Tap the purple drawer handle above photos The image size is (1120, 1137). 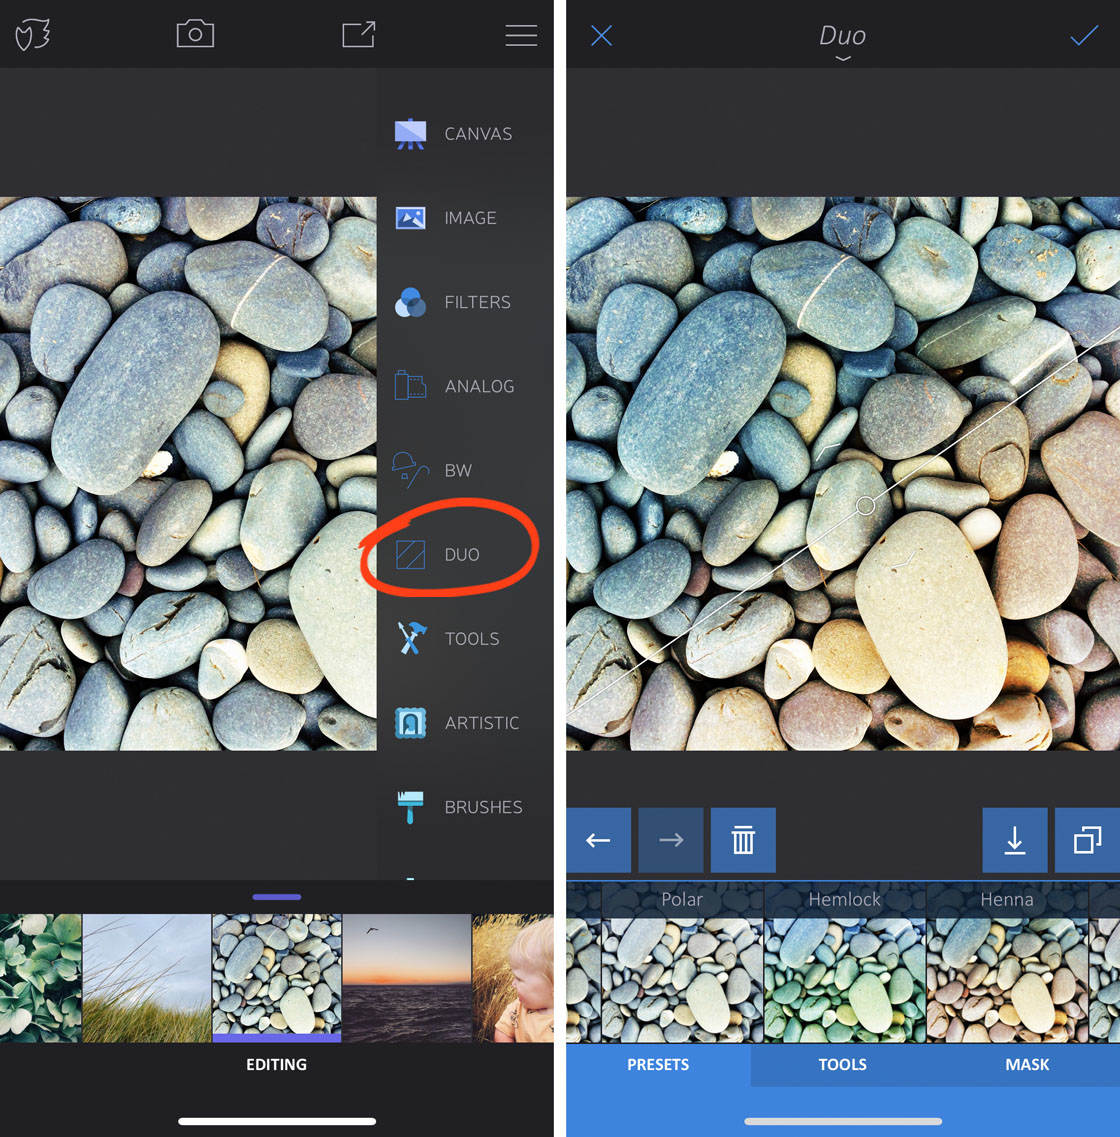point(277,897)
